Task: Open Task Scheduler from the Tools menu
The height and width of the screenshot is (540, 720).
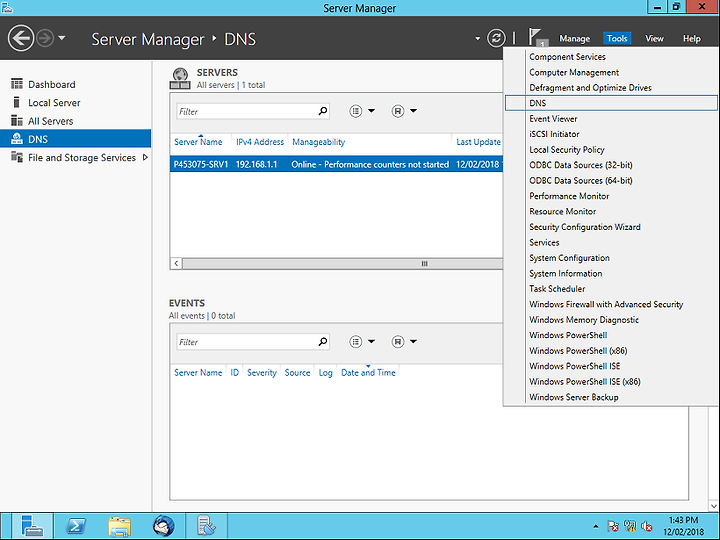Action: 611,288
